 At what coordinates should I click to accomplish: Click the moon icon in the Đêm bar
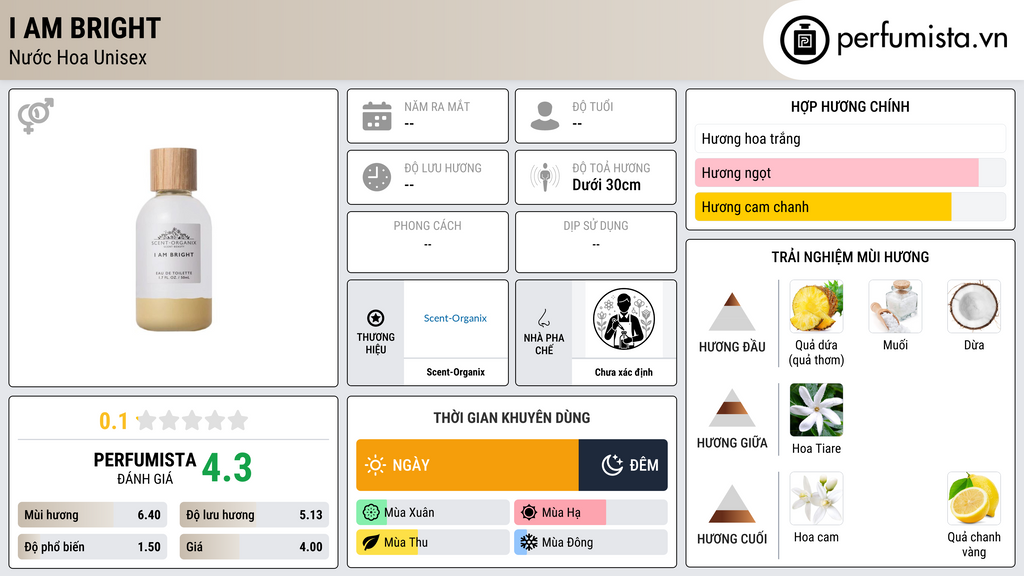(x=612, y=465)
